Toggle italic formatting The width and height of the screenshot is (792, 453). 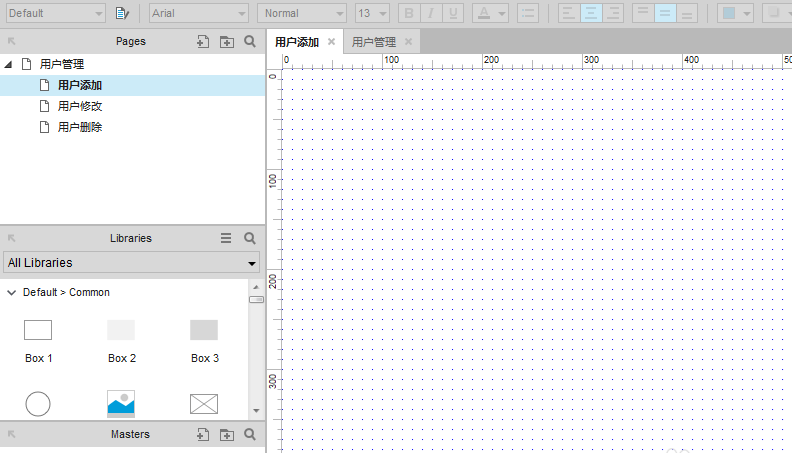click(x=431, y=13)
